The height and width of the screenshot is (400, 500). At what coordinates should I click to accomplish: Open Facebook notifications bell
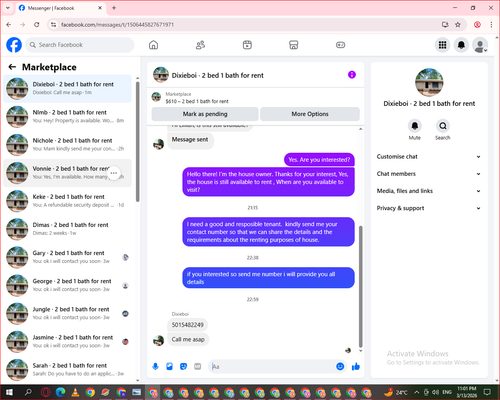[x=461, y=45]
